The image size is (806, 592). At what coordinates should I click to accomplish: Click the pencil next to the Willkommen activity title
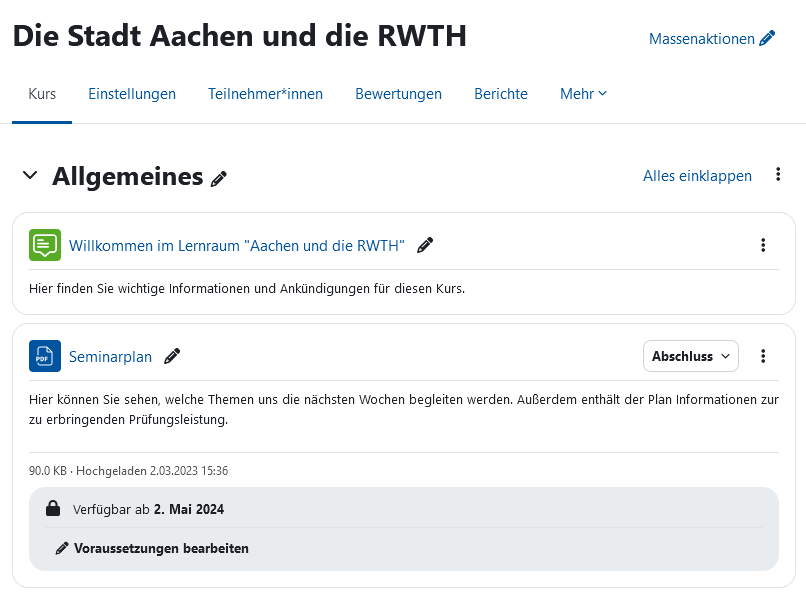point(424,244)
